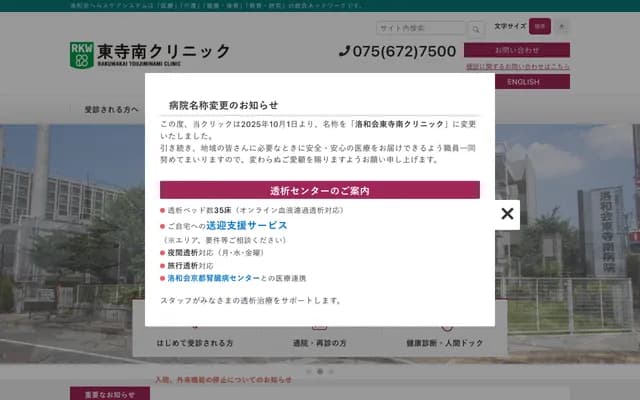Close the clinic name change popup
Screen dimensions: 640x400
[x=507, y=214]
